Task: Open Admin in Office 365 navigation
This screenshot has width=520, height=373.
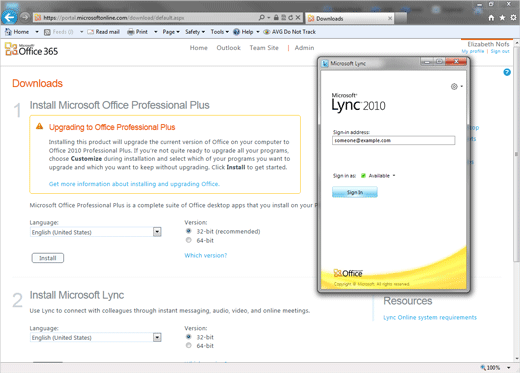Action: click(304, 48)
